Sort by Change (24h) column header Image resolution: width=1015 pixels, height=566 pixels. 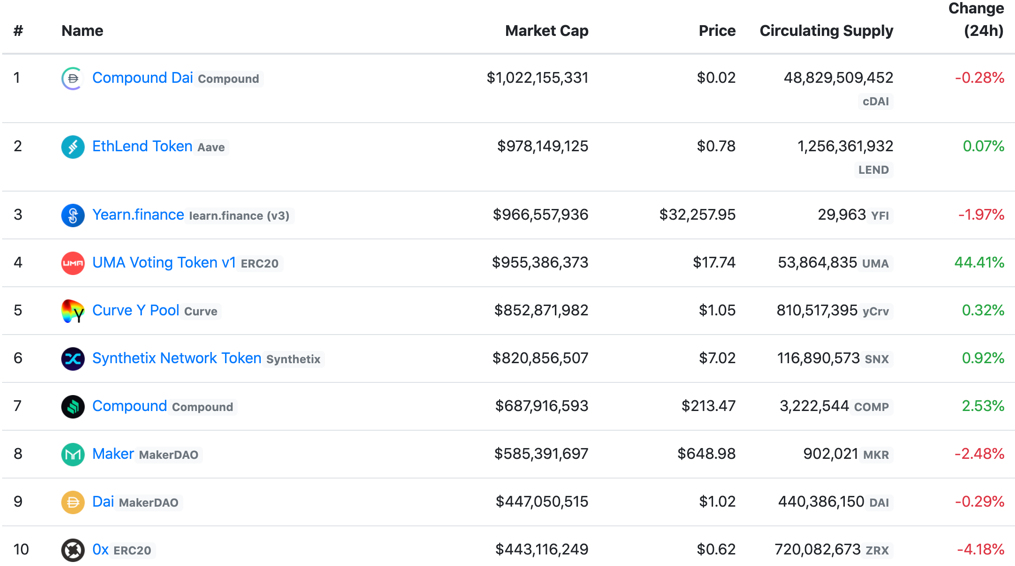[976, 19]
